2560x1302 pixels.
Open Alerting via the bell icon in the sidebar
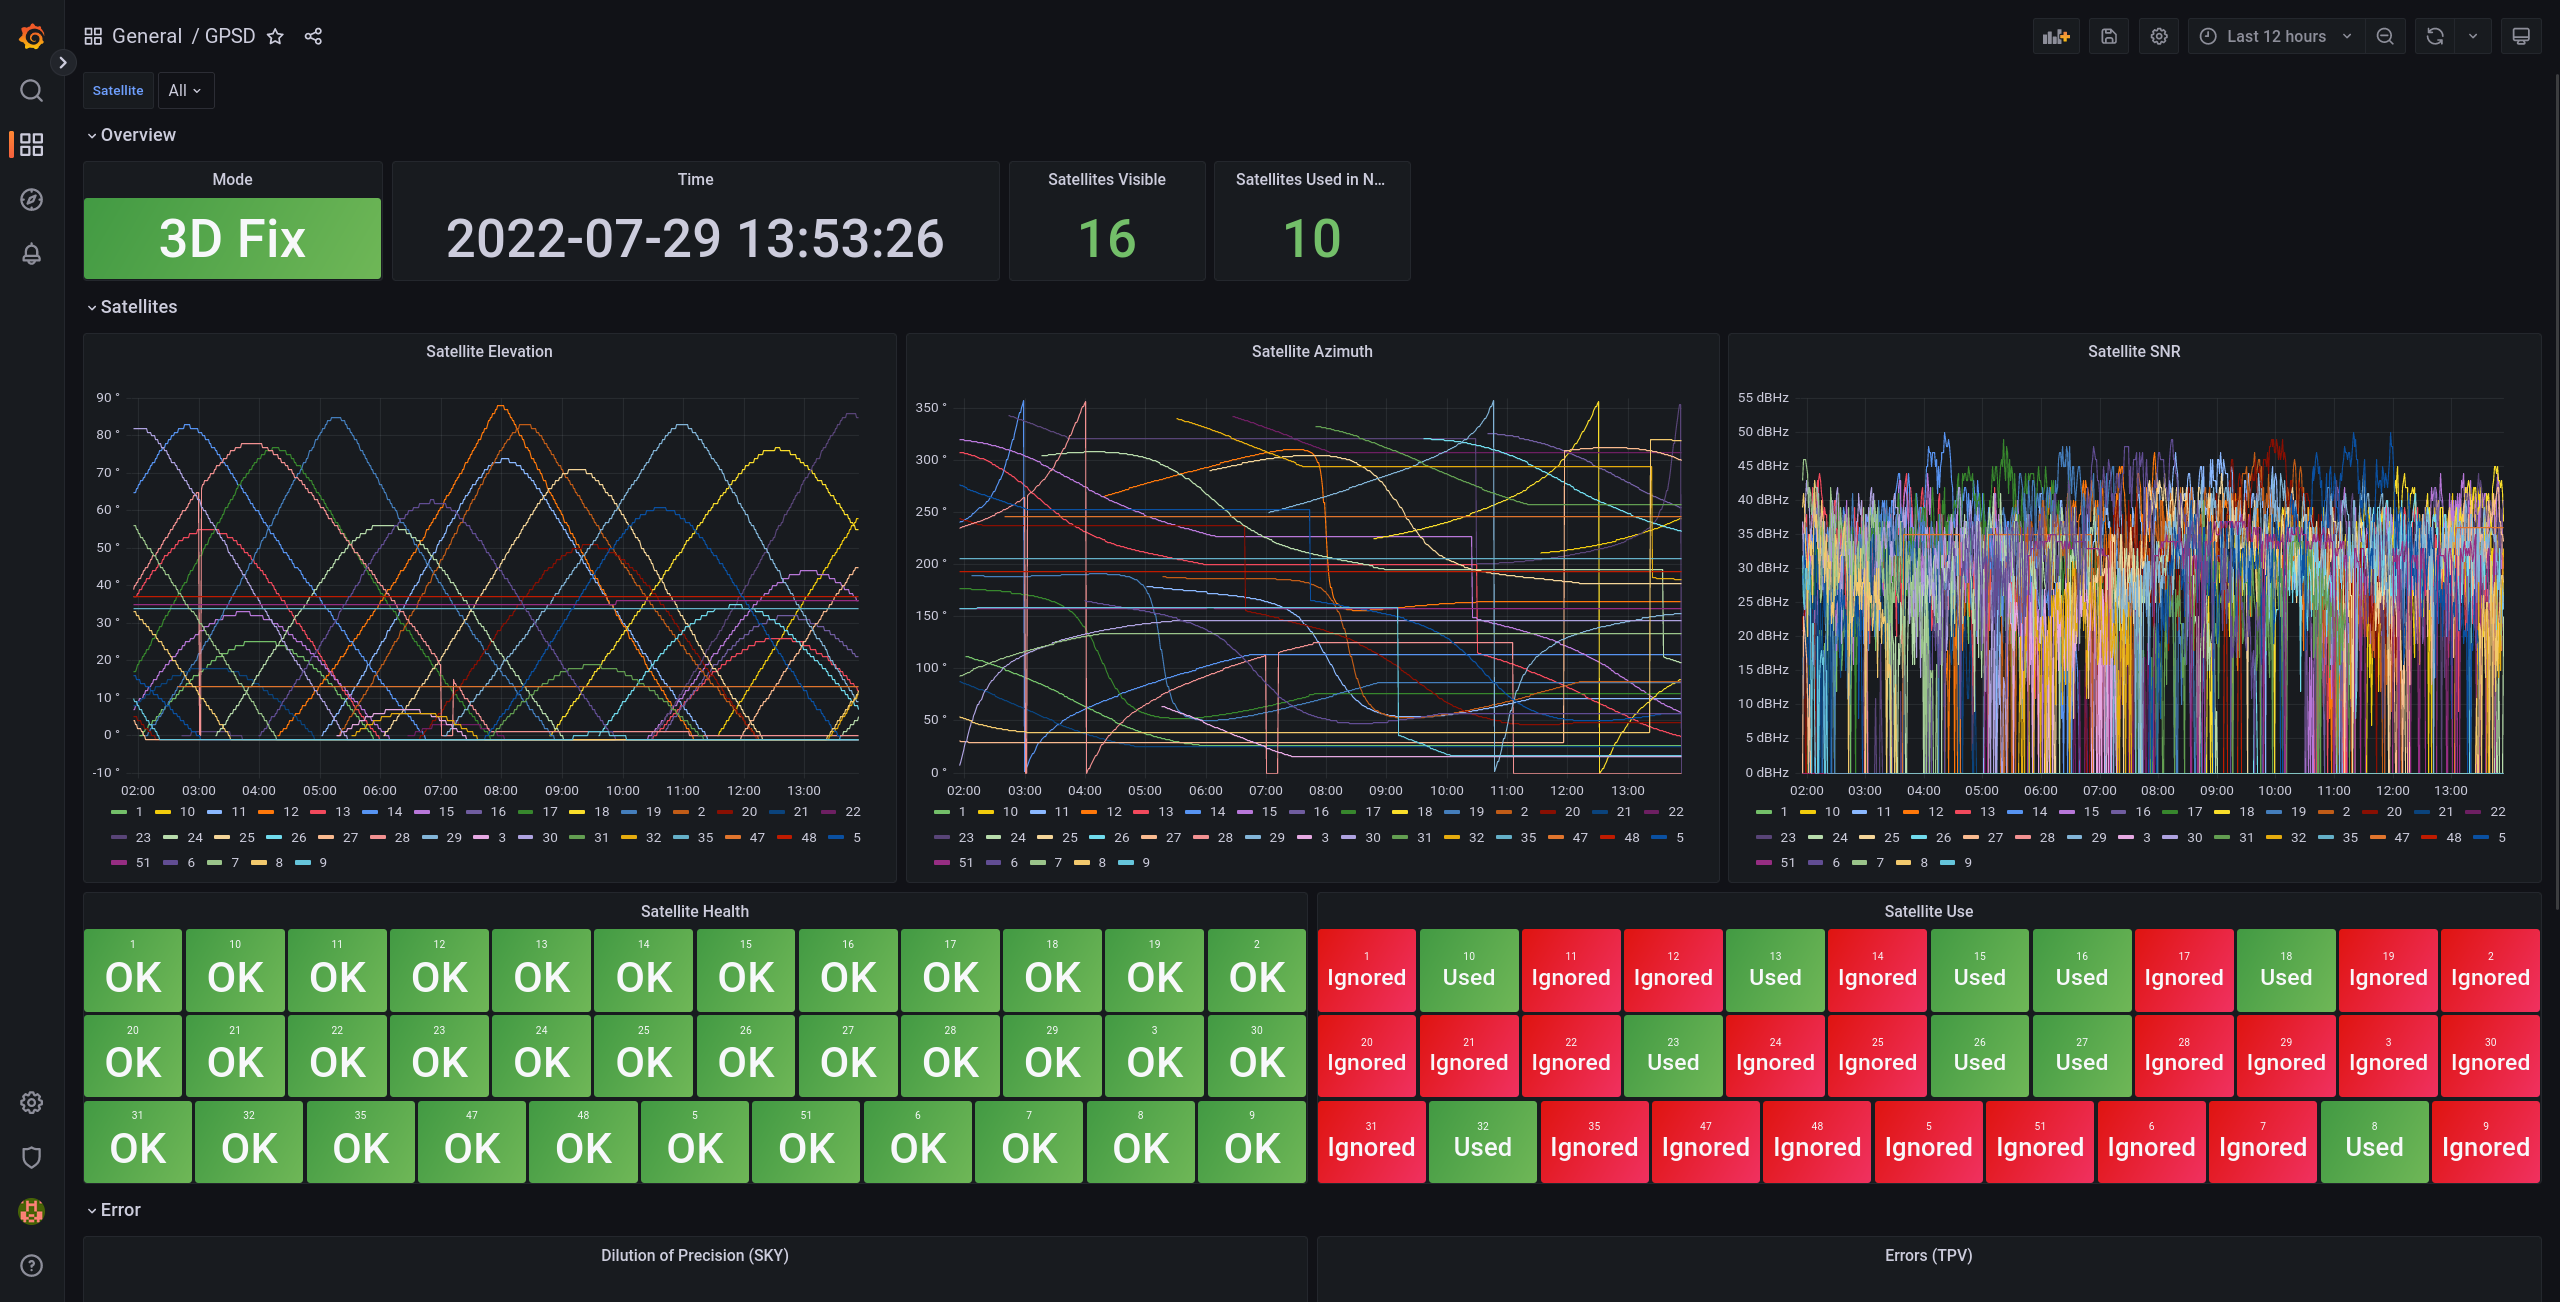tap(32, 254)
